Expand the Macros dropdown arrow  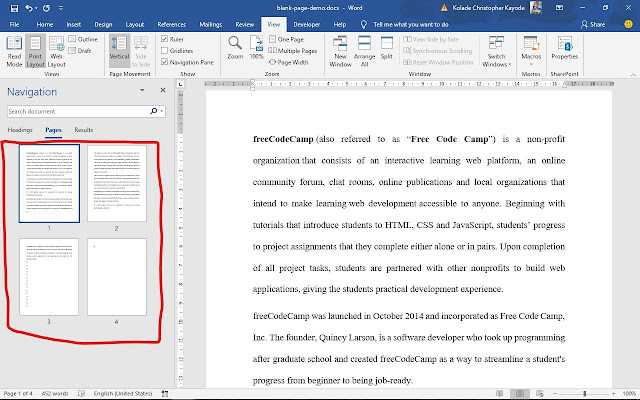[x=531, y=64]
